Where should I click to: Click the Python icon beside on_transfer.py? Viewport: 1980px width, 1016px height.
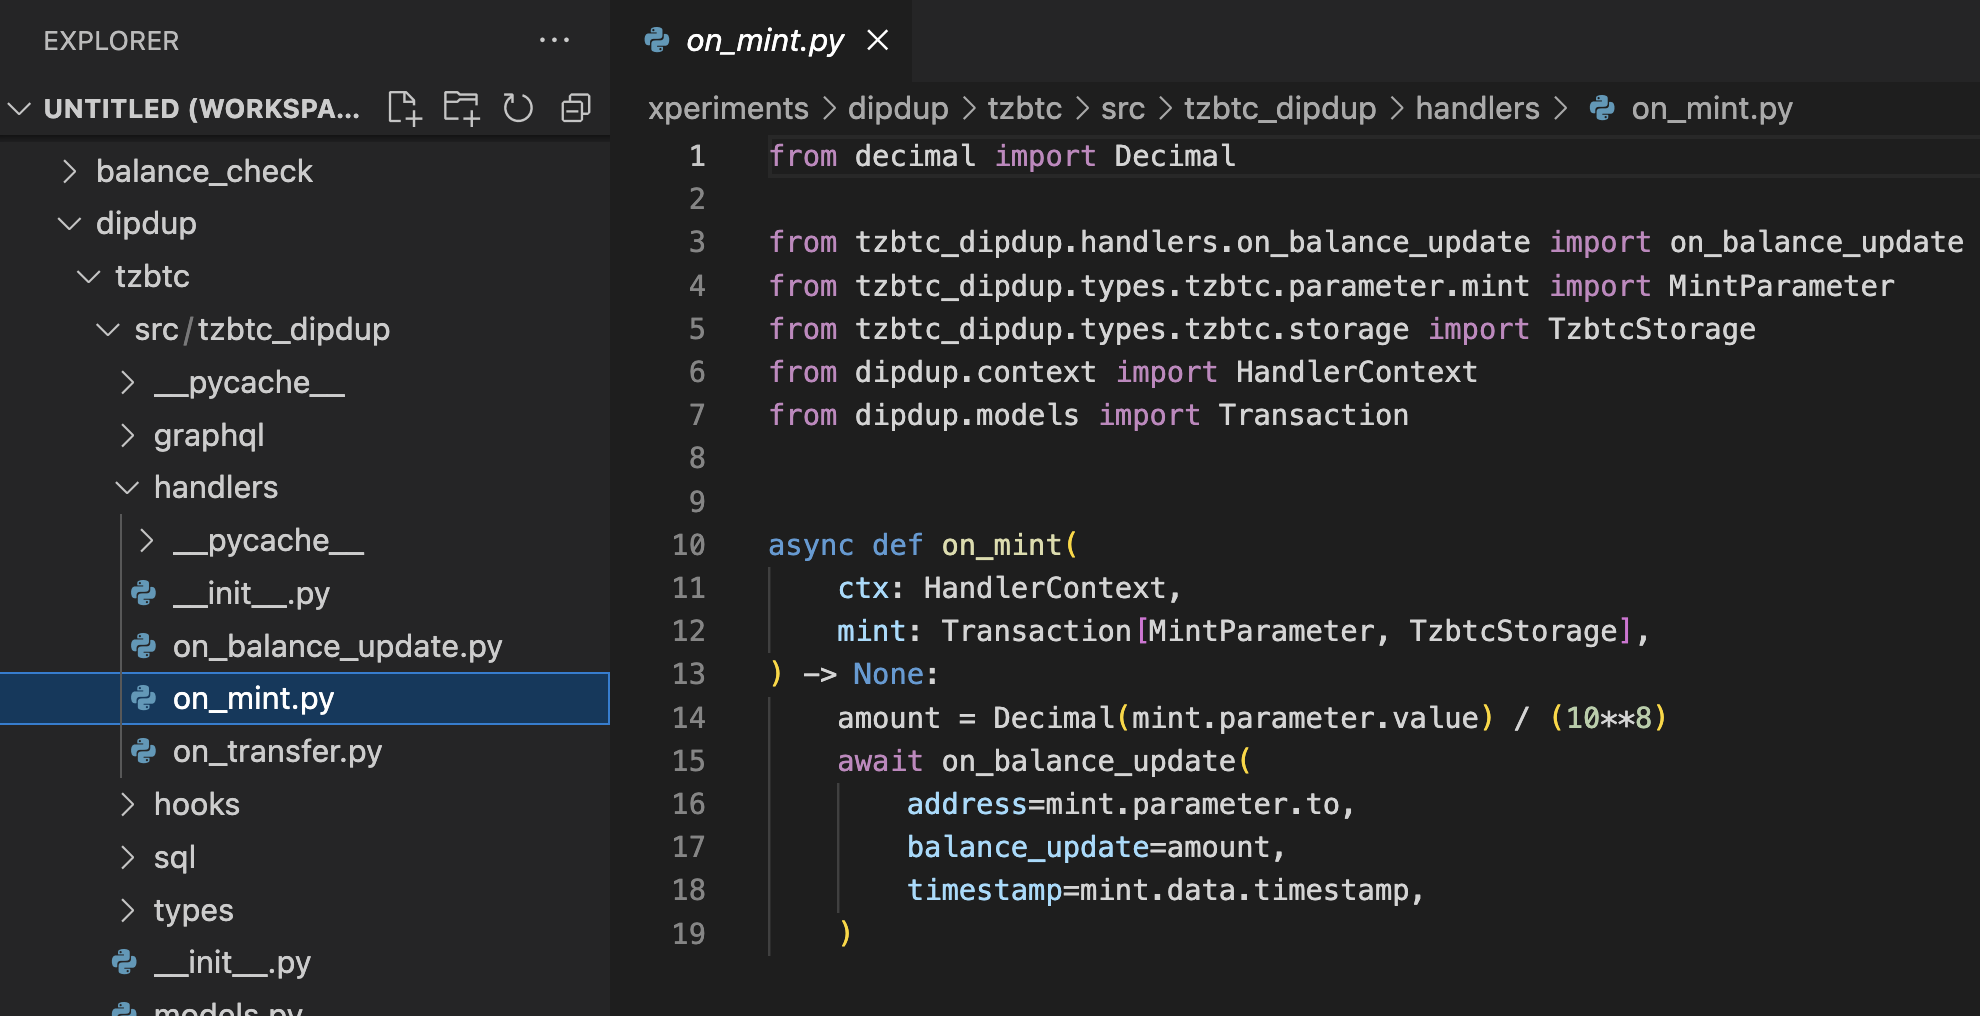coord(144,751)
